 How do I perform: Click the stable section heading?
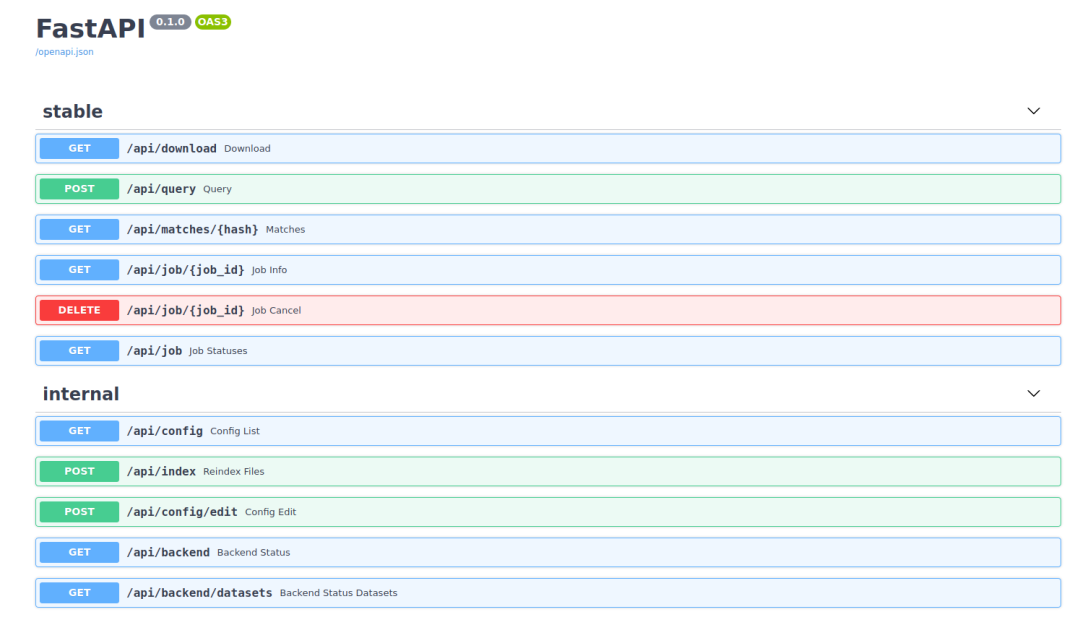click(72, 112)
